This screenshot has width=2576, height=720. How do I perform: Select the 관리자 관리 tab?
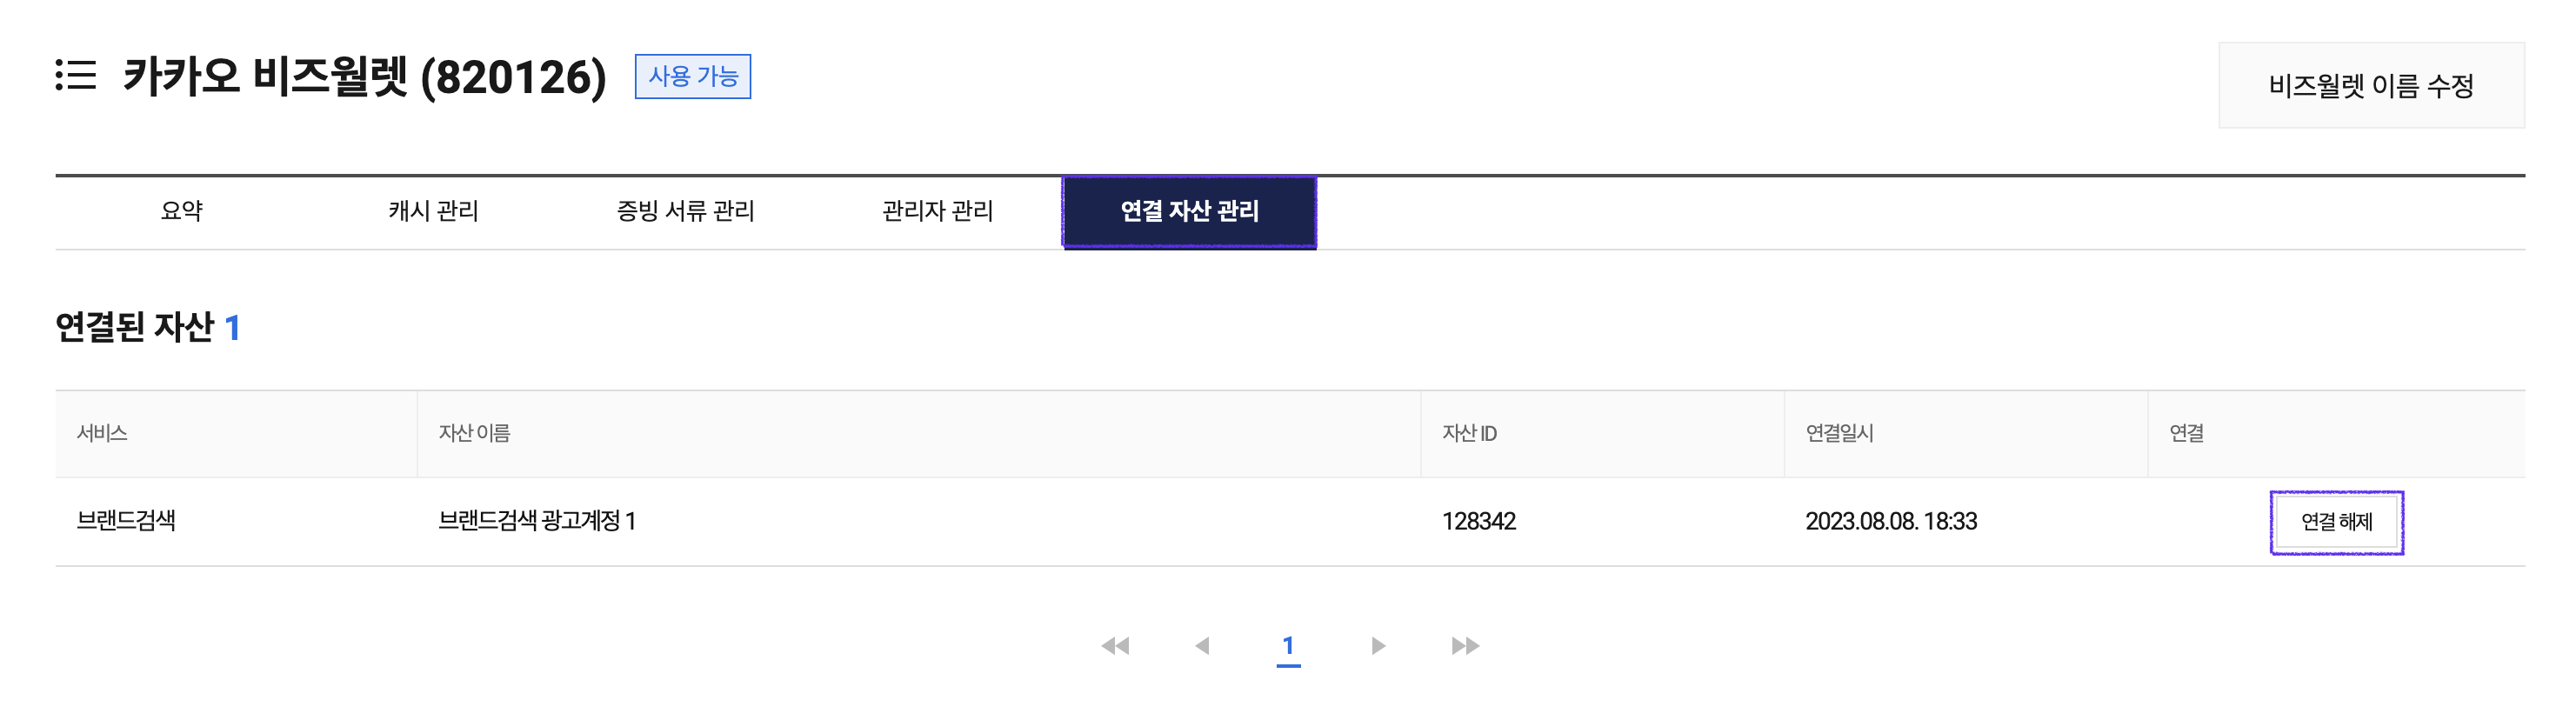coord(937,211)
